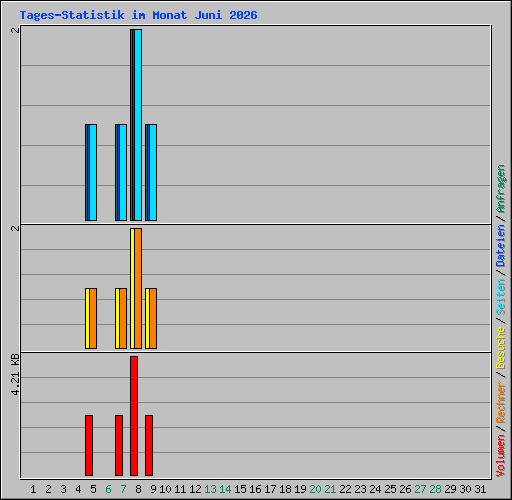
Task: Click the orange bar for day 9
Action: tap(153, 318)
